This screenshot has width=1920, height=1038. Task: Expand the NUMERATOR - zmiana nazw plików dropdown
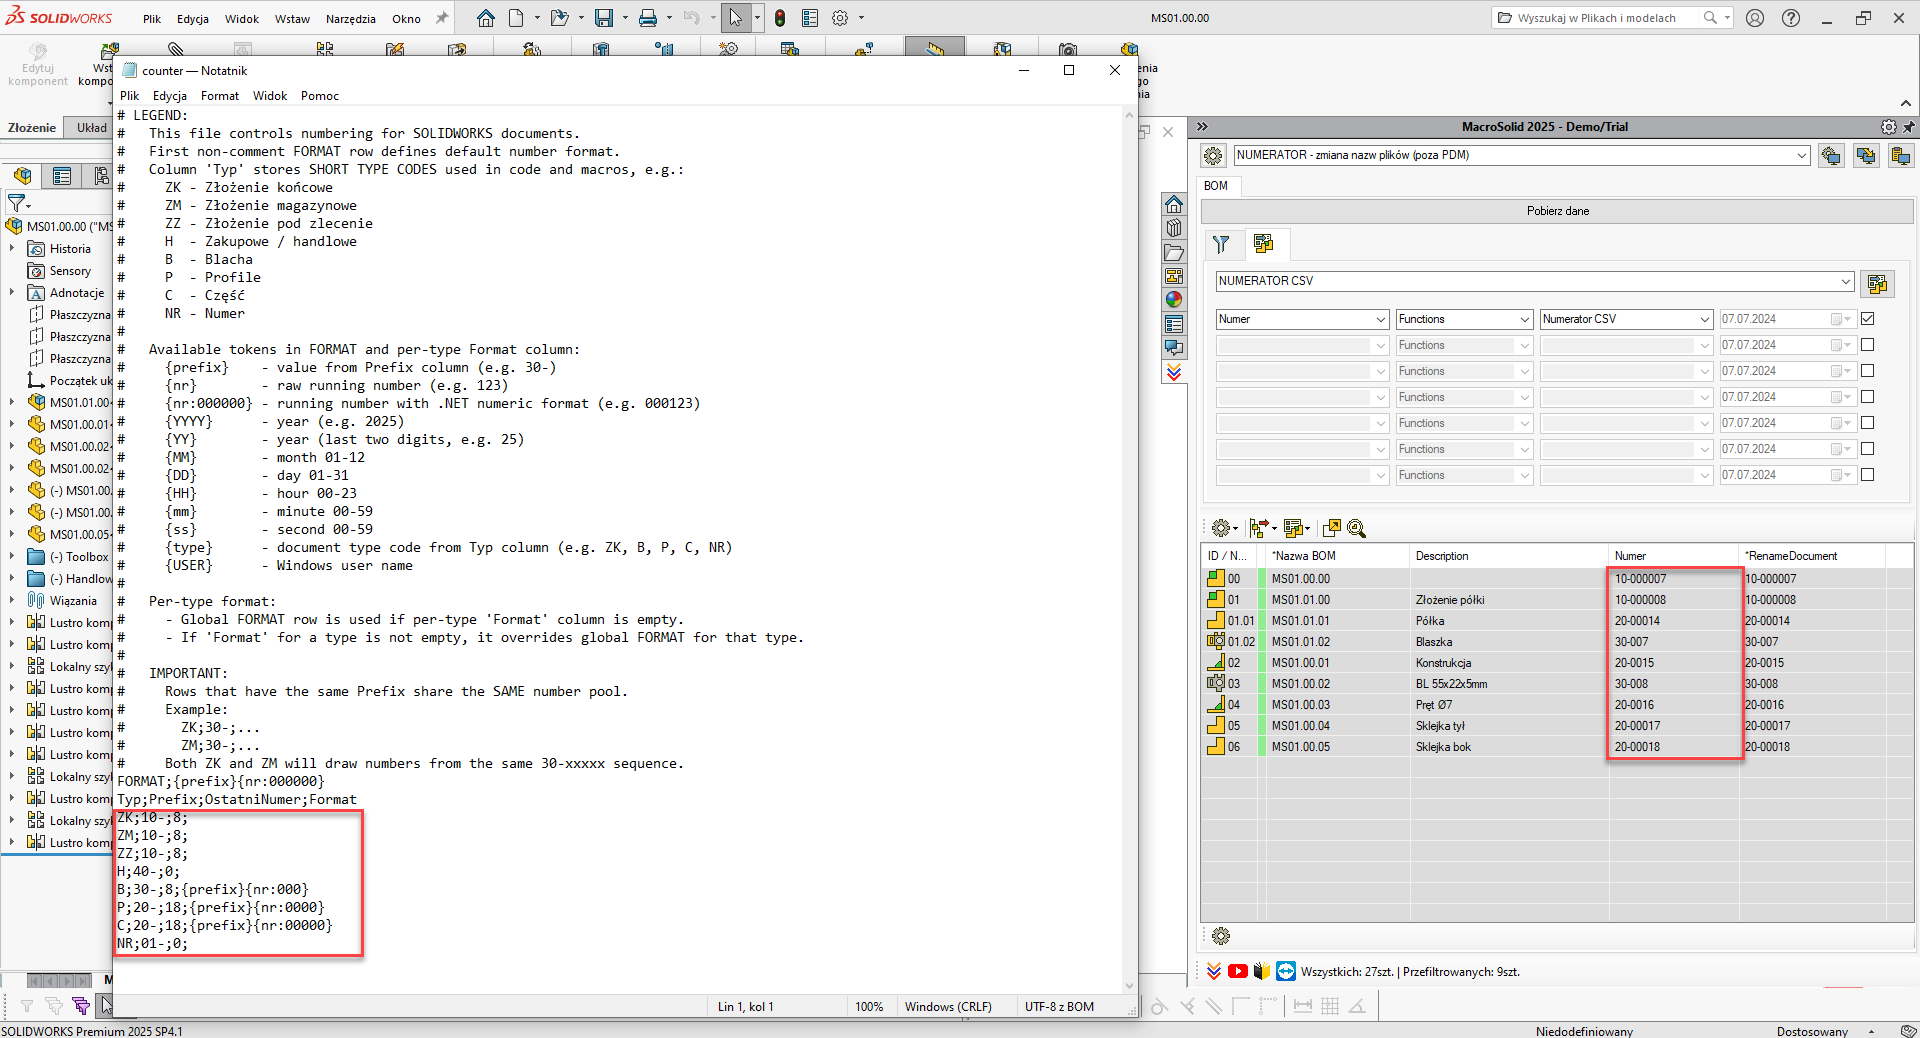click(1801, 155)
